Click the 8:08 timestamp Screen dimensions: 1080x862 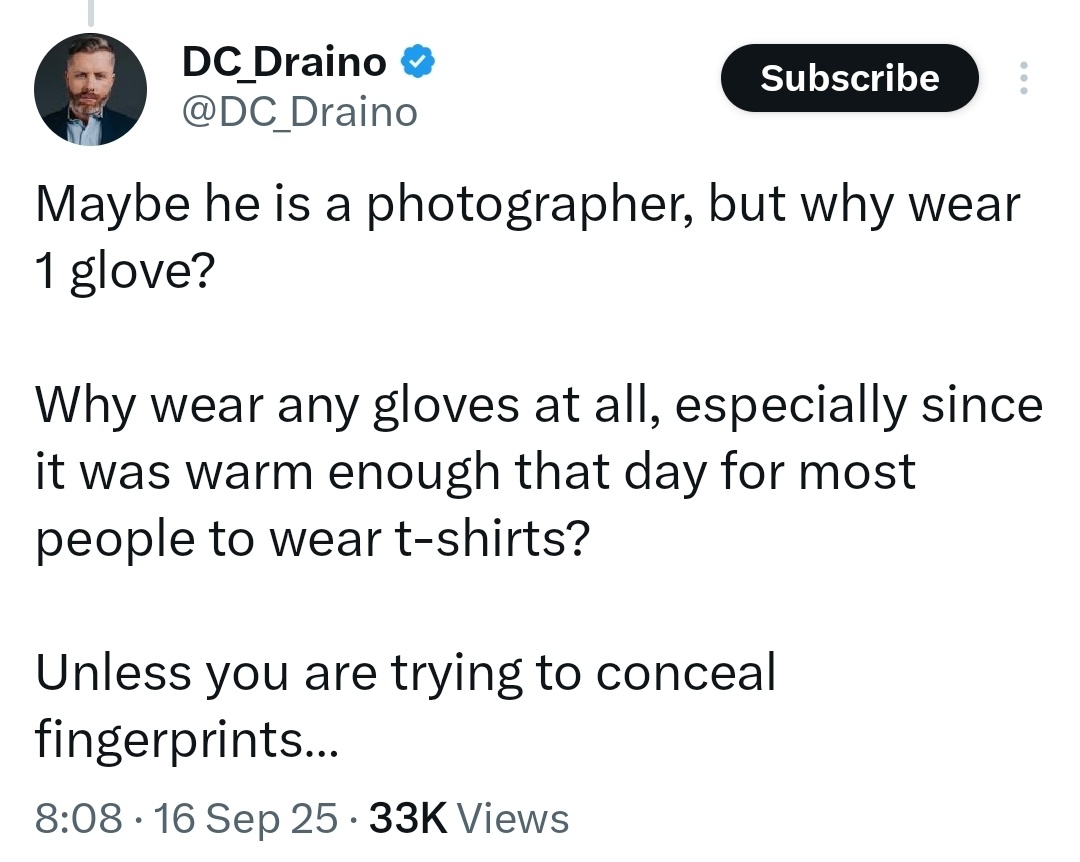[x=79, y=818]
